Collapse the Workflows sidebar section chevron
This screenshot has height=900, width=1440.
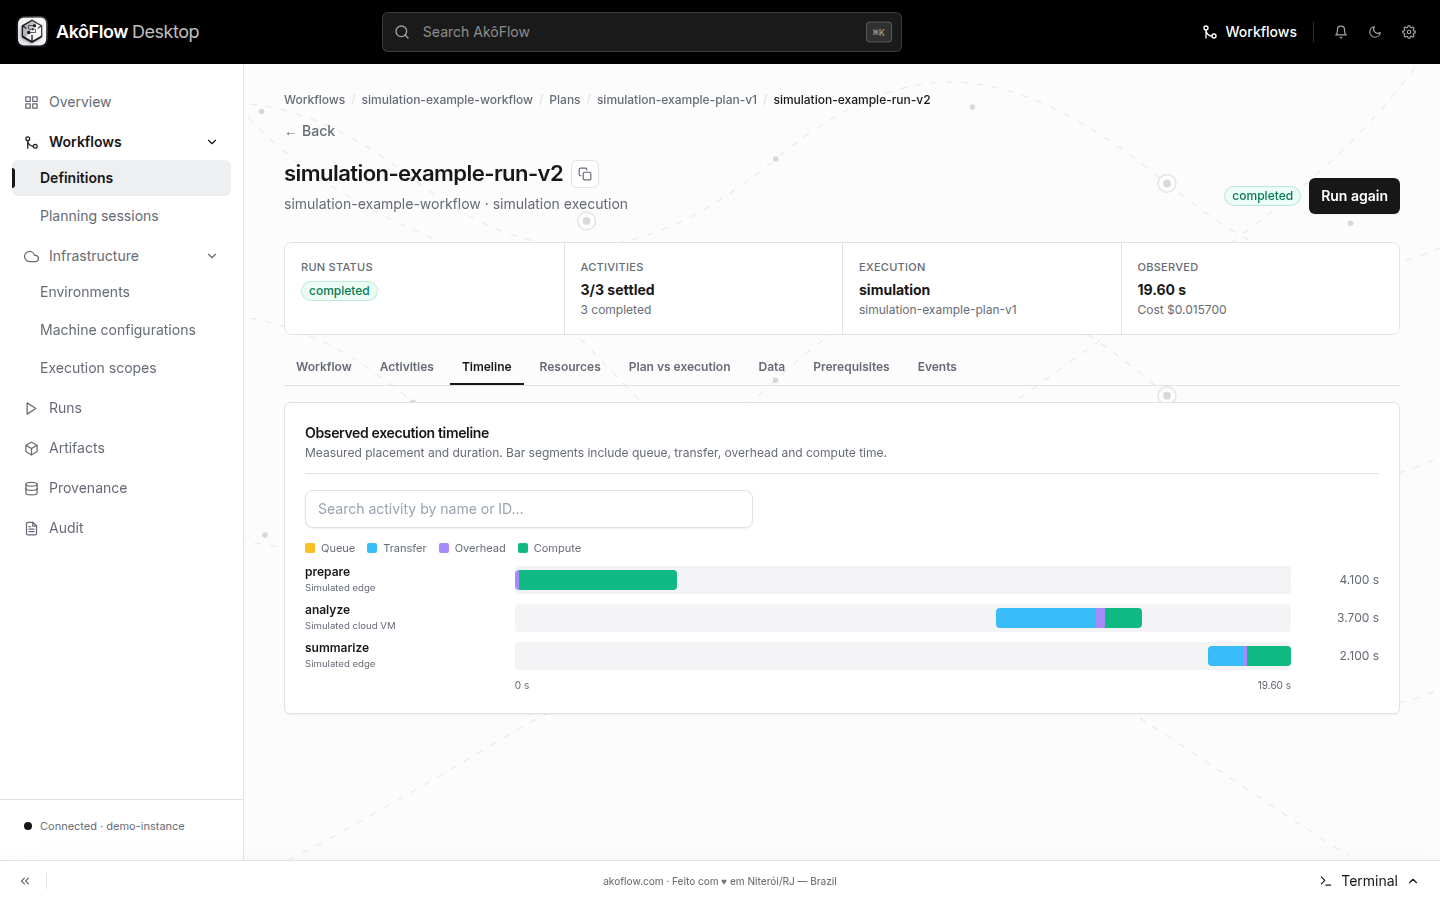click(212, 142)
